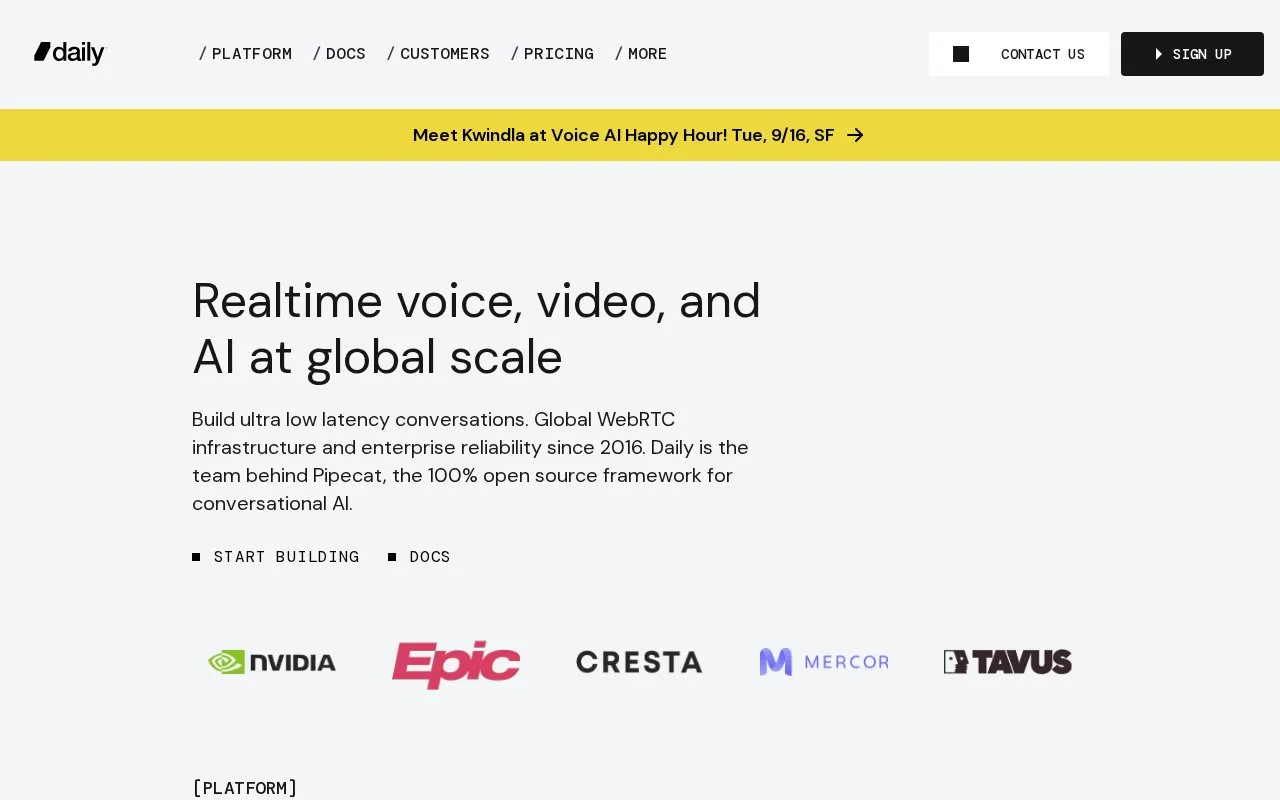
Task: Click the Tavus logo
Action: (1008, 662)
